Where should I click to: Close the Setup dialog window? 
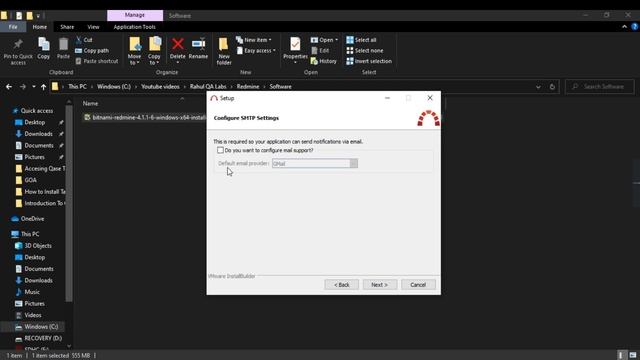point(430,98)
